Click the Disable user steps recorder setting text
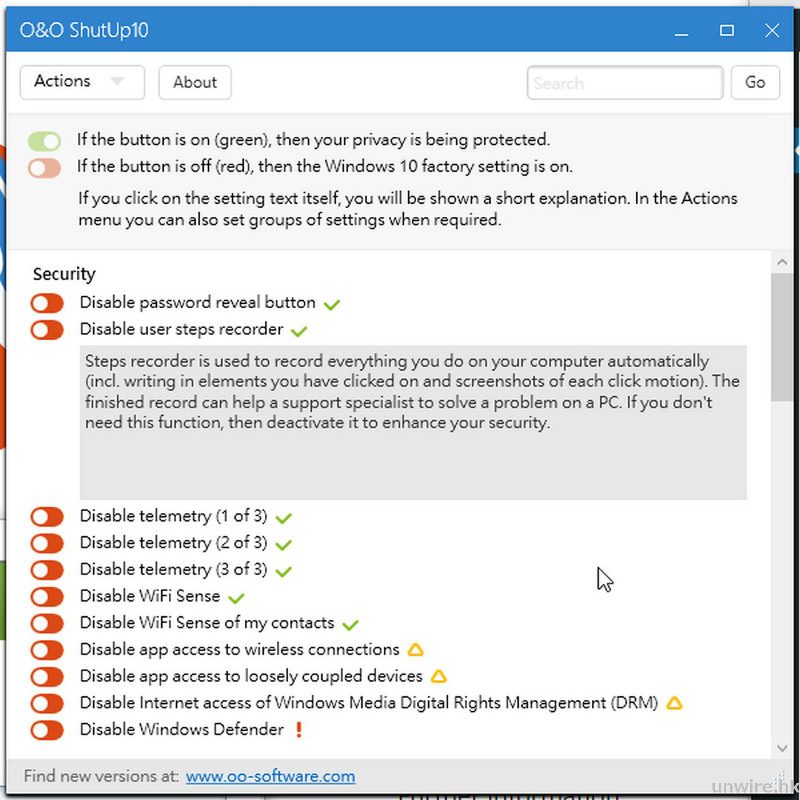Image resolution: width=800 pixels, height=800 pixels. 181,329
